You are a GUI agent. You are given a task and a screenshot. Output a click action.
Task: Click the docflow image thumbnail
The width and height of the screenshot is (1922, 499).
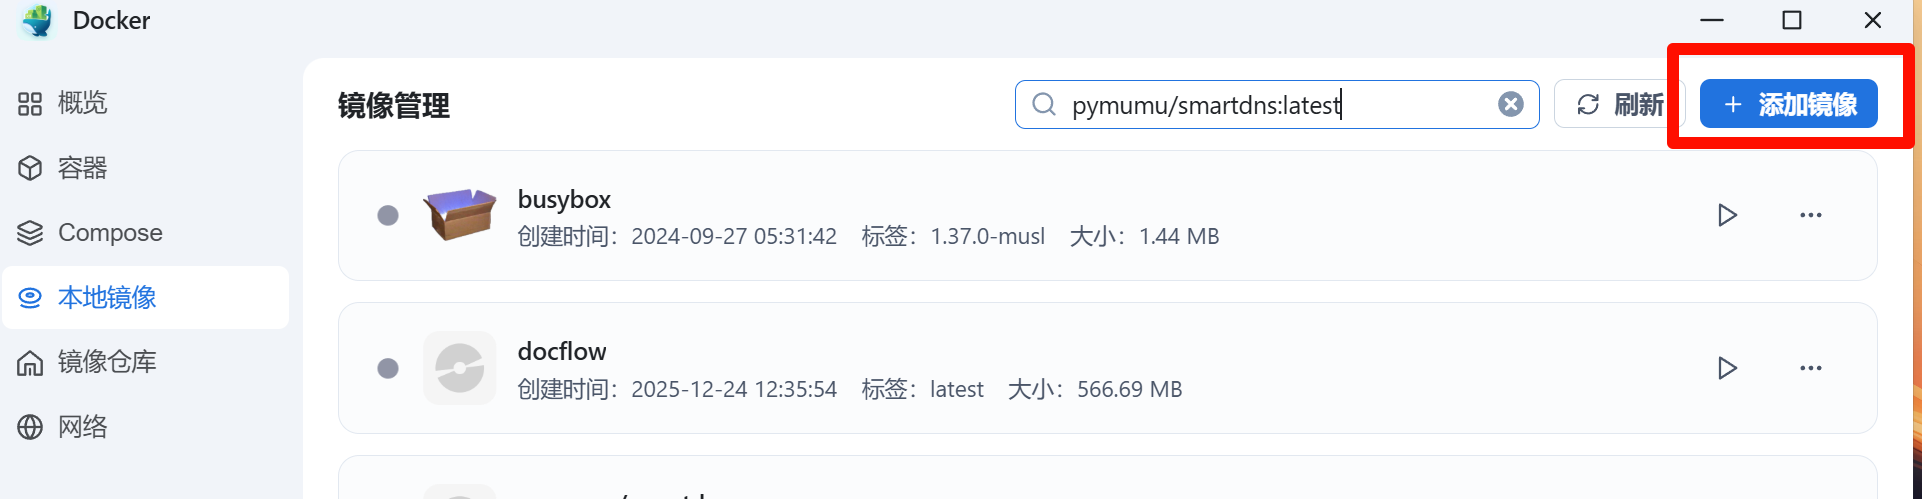click(460, 368)
